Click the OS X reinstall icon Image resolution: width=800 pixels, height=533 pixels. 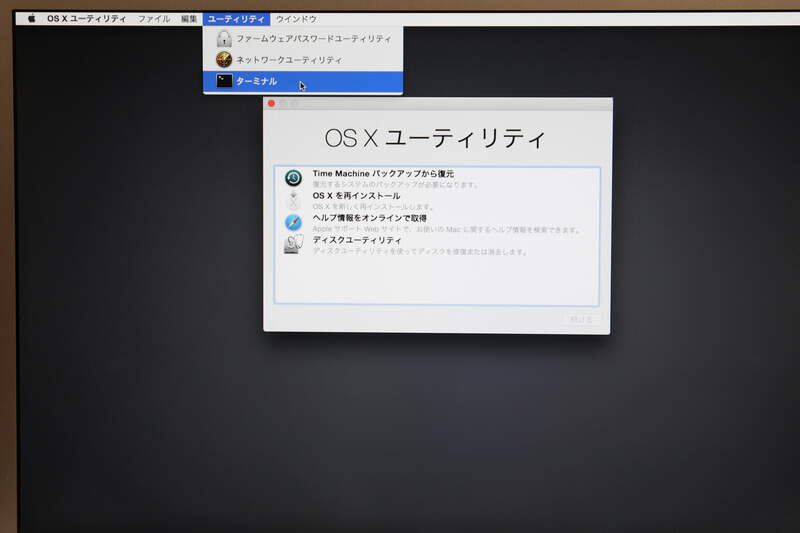coord(293,200)
